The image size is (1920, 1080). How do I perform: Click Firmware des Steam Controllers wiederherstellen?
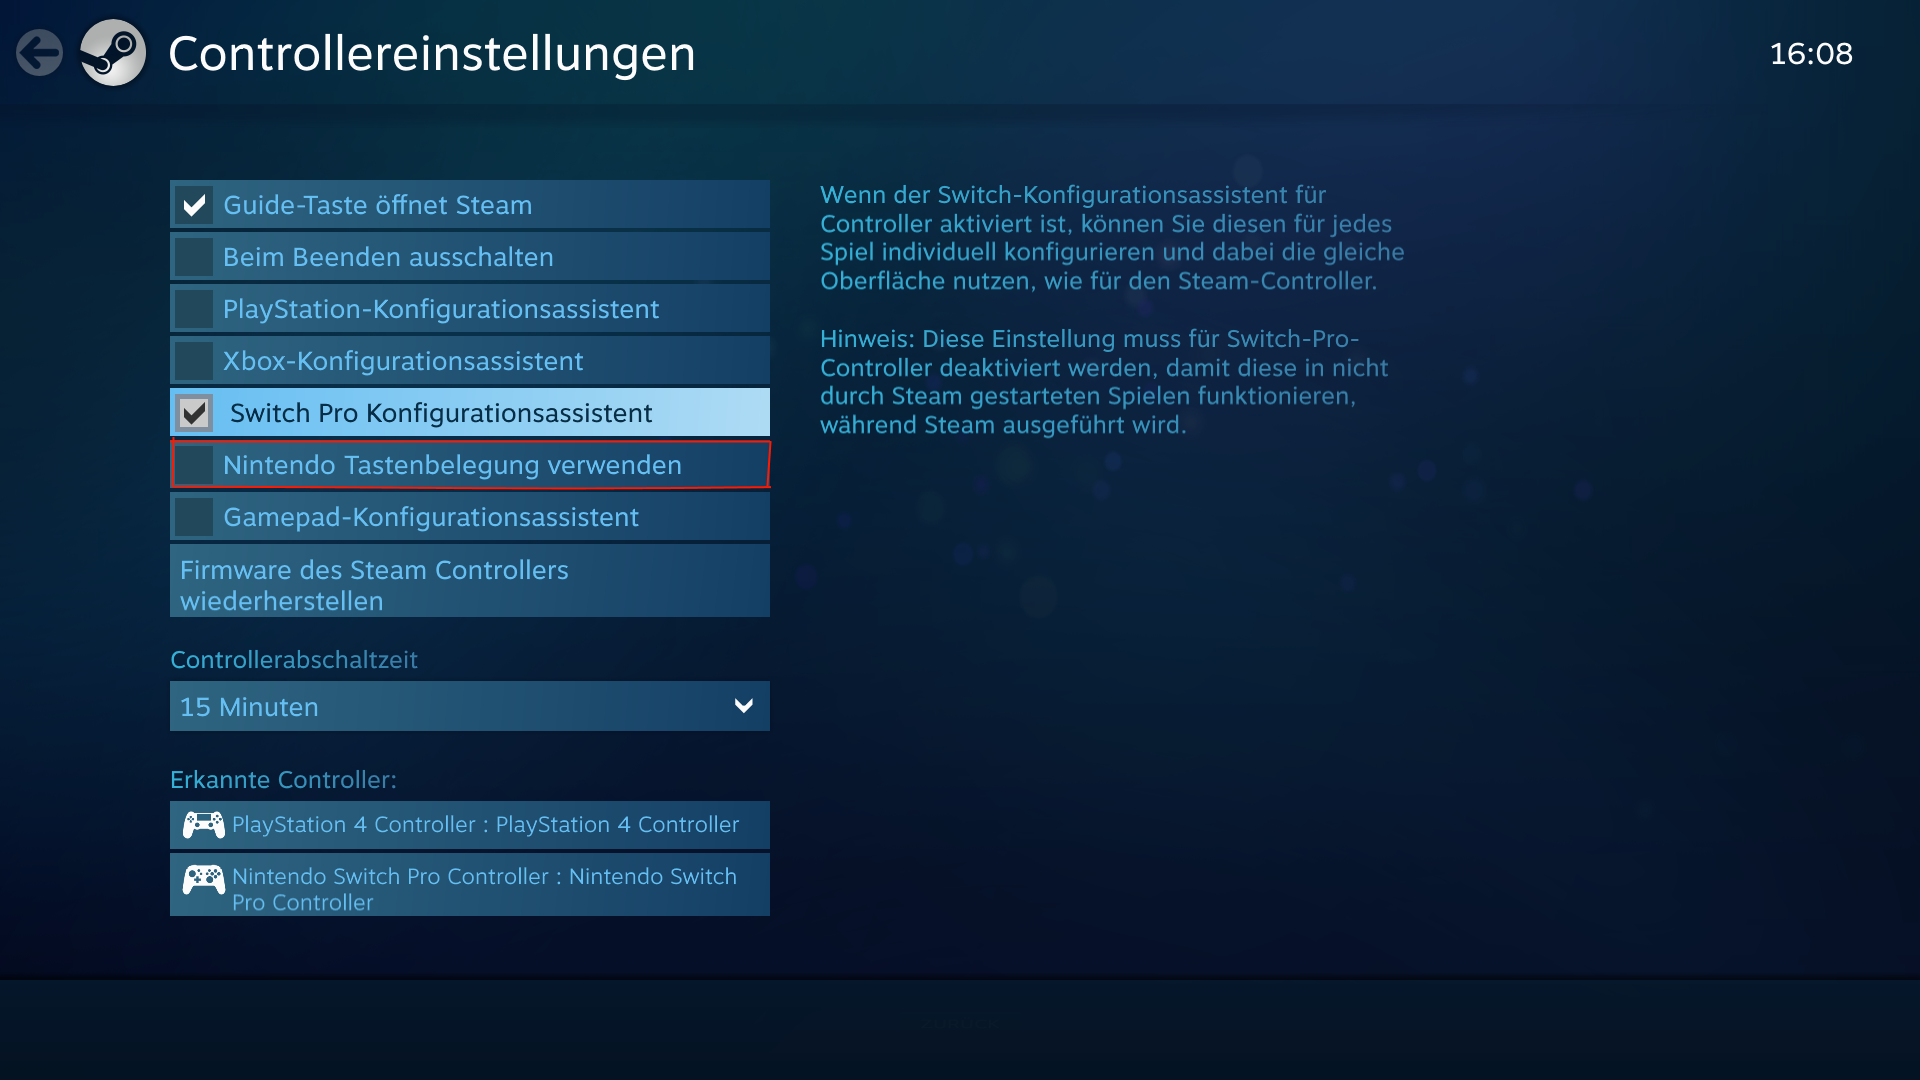[470, 581]
